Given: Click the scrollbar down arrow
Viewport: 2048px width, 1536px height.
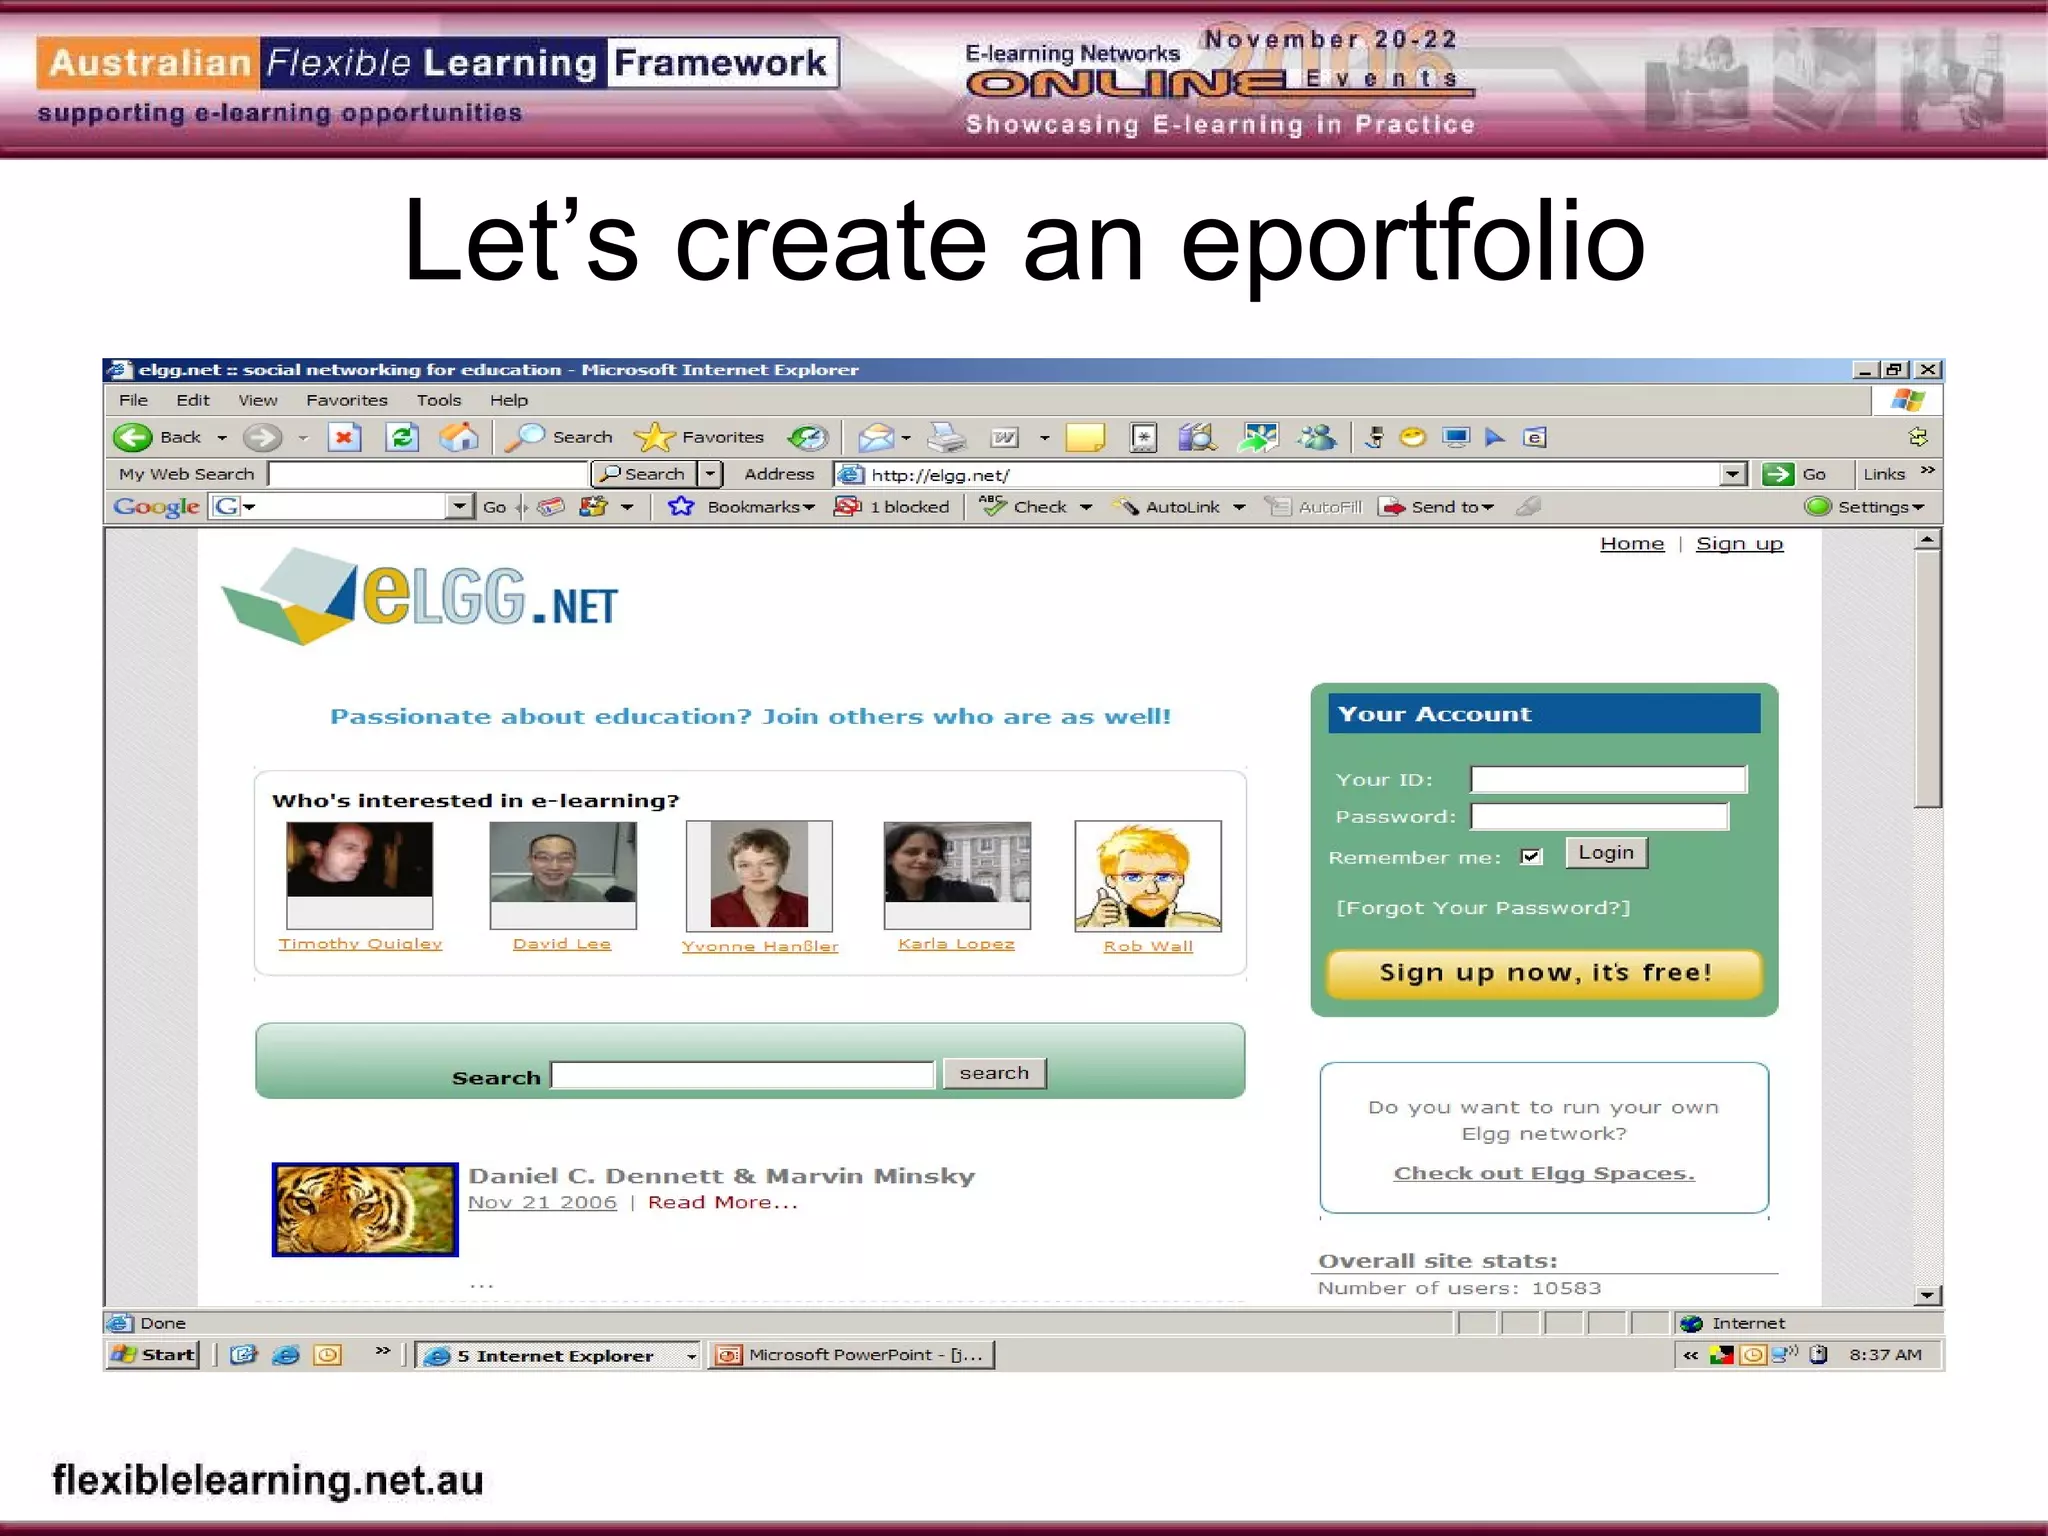Looking at the screenshot, I should 1927,1295.
